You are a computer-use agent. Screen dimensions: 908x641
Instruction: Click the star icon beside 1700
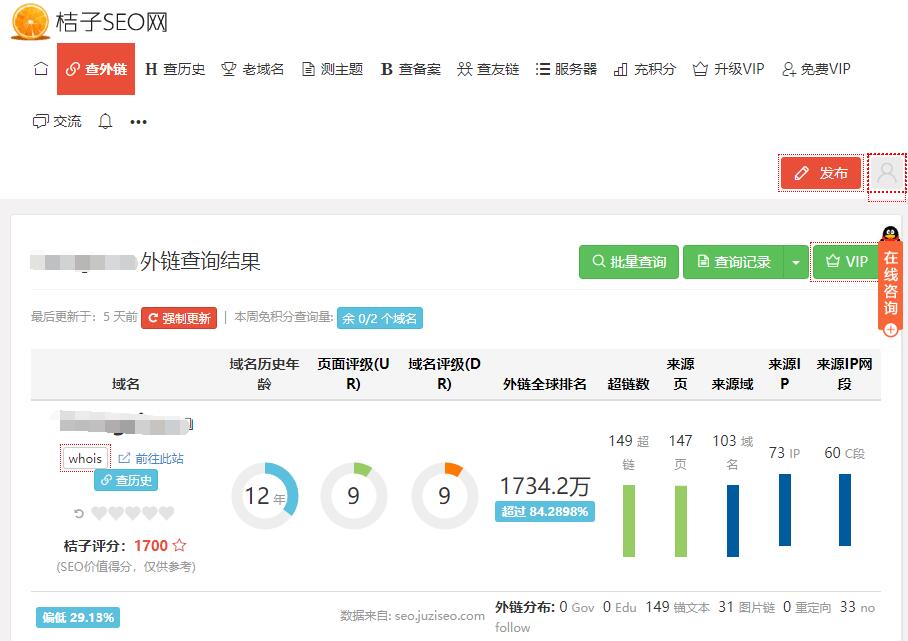(180, 545)
